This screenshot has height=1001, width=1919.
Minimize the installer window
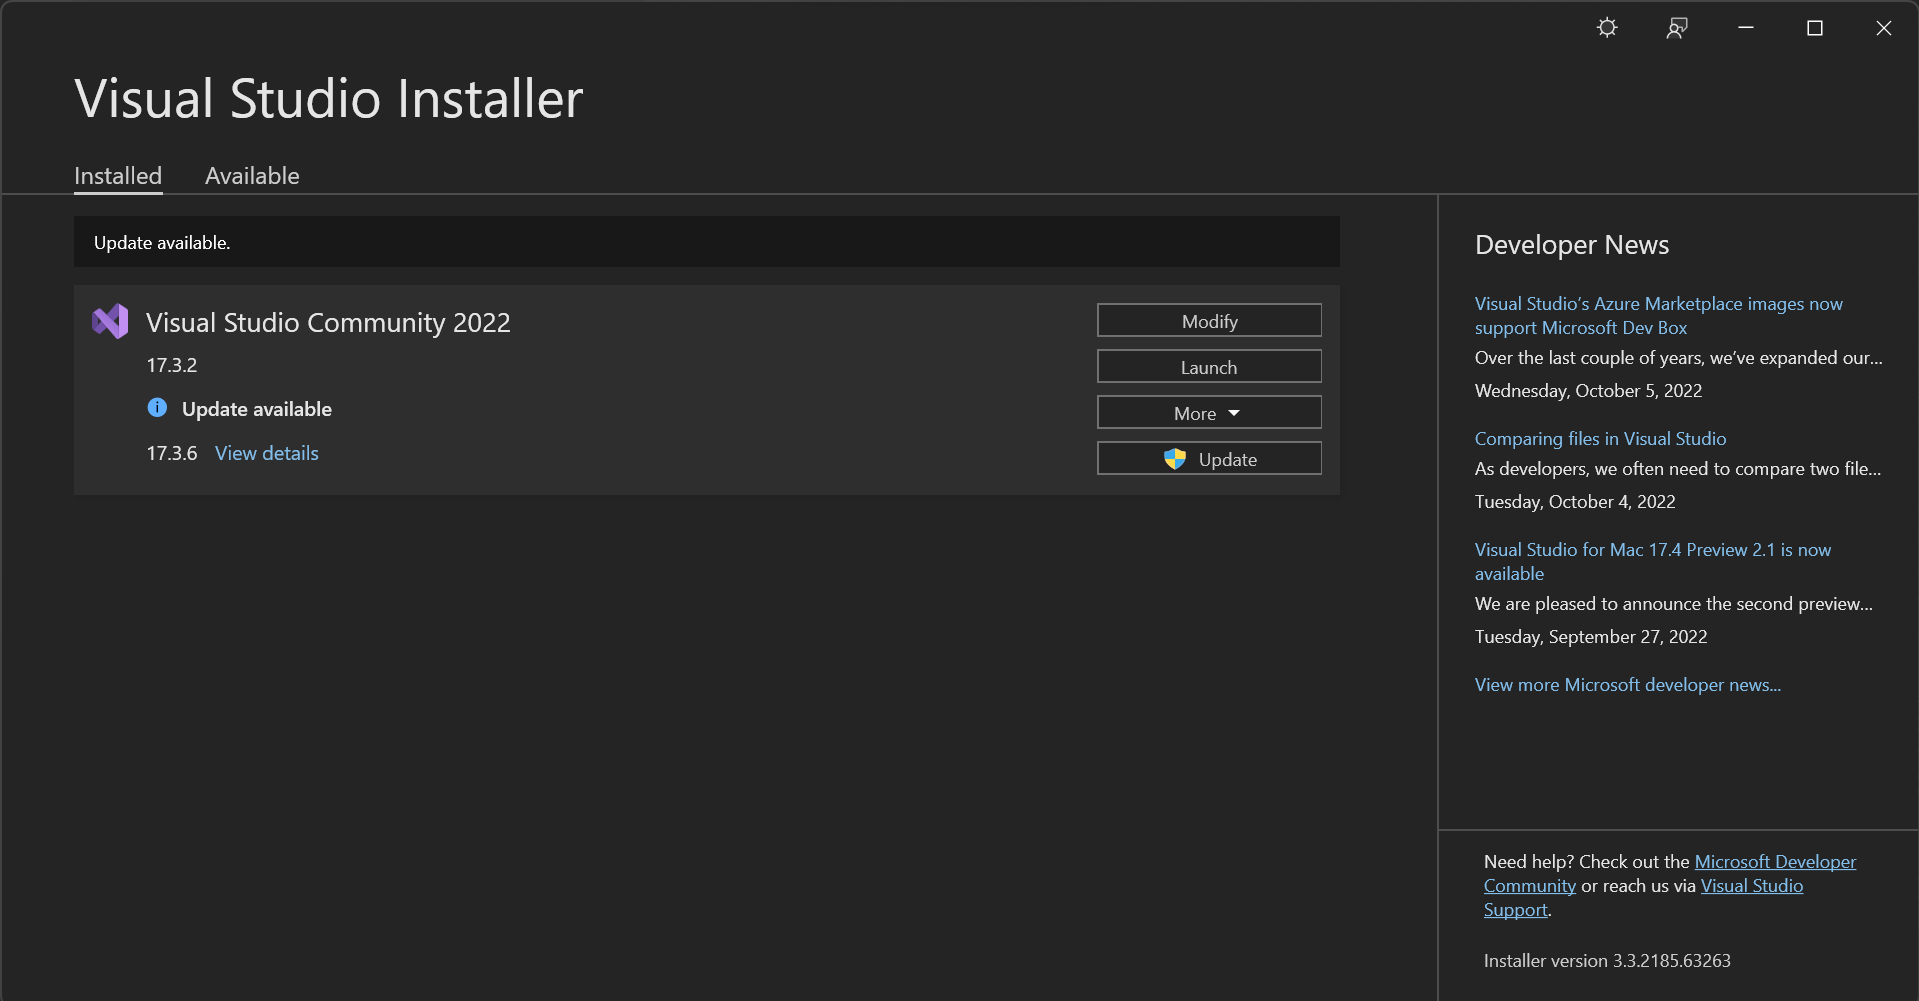click(x=1746, y=28)
